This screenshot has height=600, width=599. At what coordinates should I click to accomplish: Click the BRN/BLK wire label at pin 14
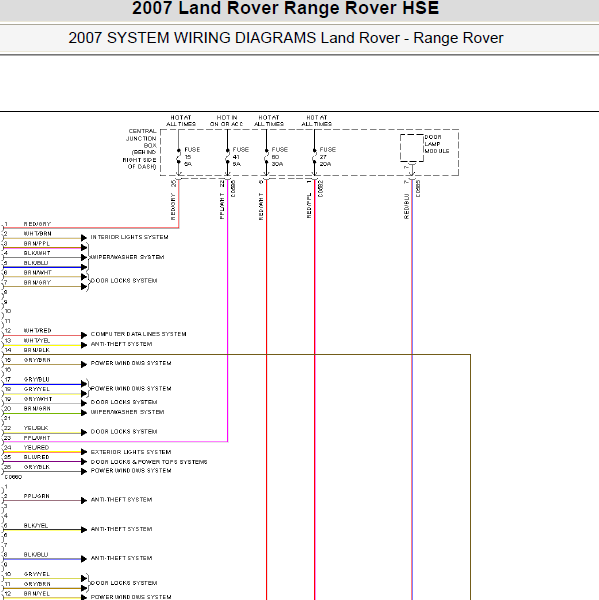coord(37,350)
